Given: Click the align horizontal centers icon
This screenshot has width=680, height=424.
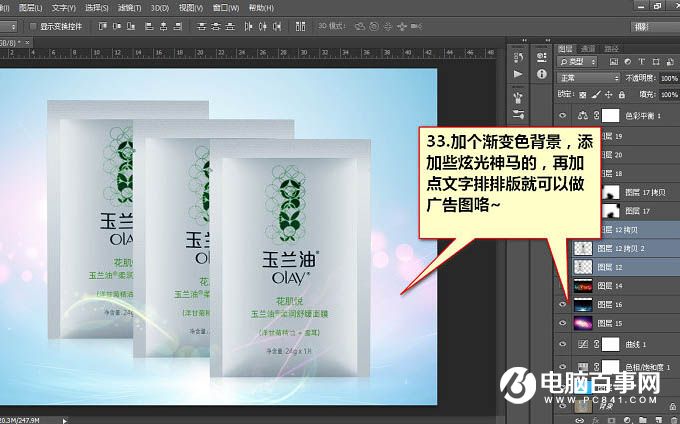Looking at the screenshot, I should (x=163, y=26).
